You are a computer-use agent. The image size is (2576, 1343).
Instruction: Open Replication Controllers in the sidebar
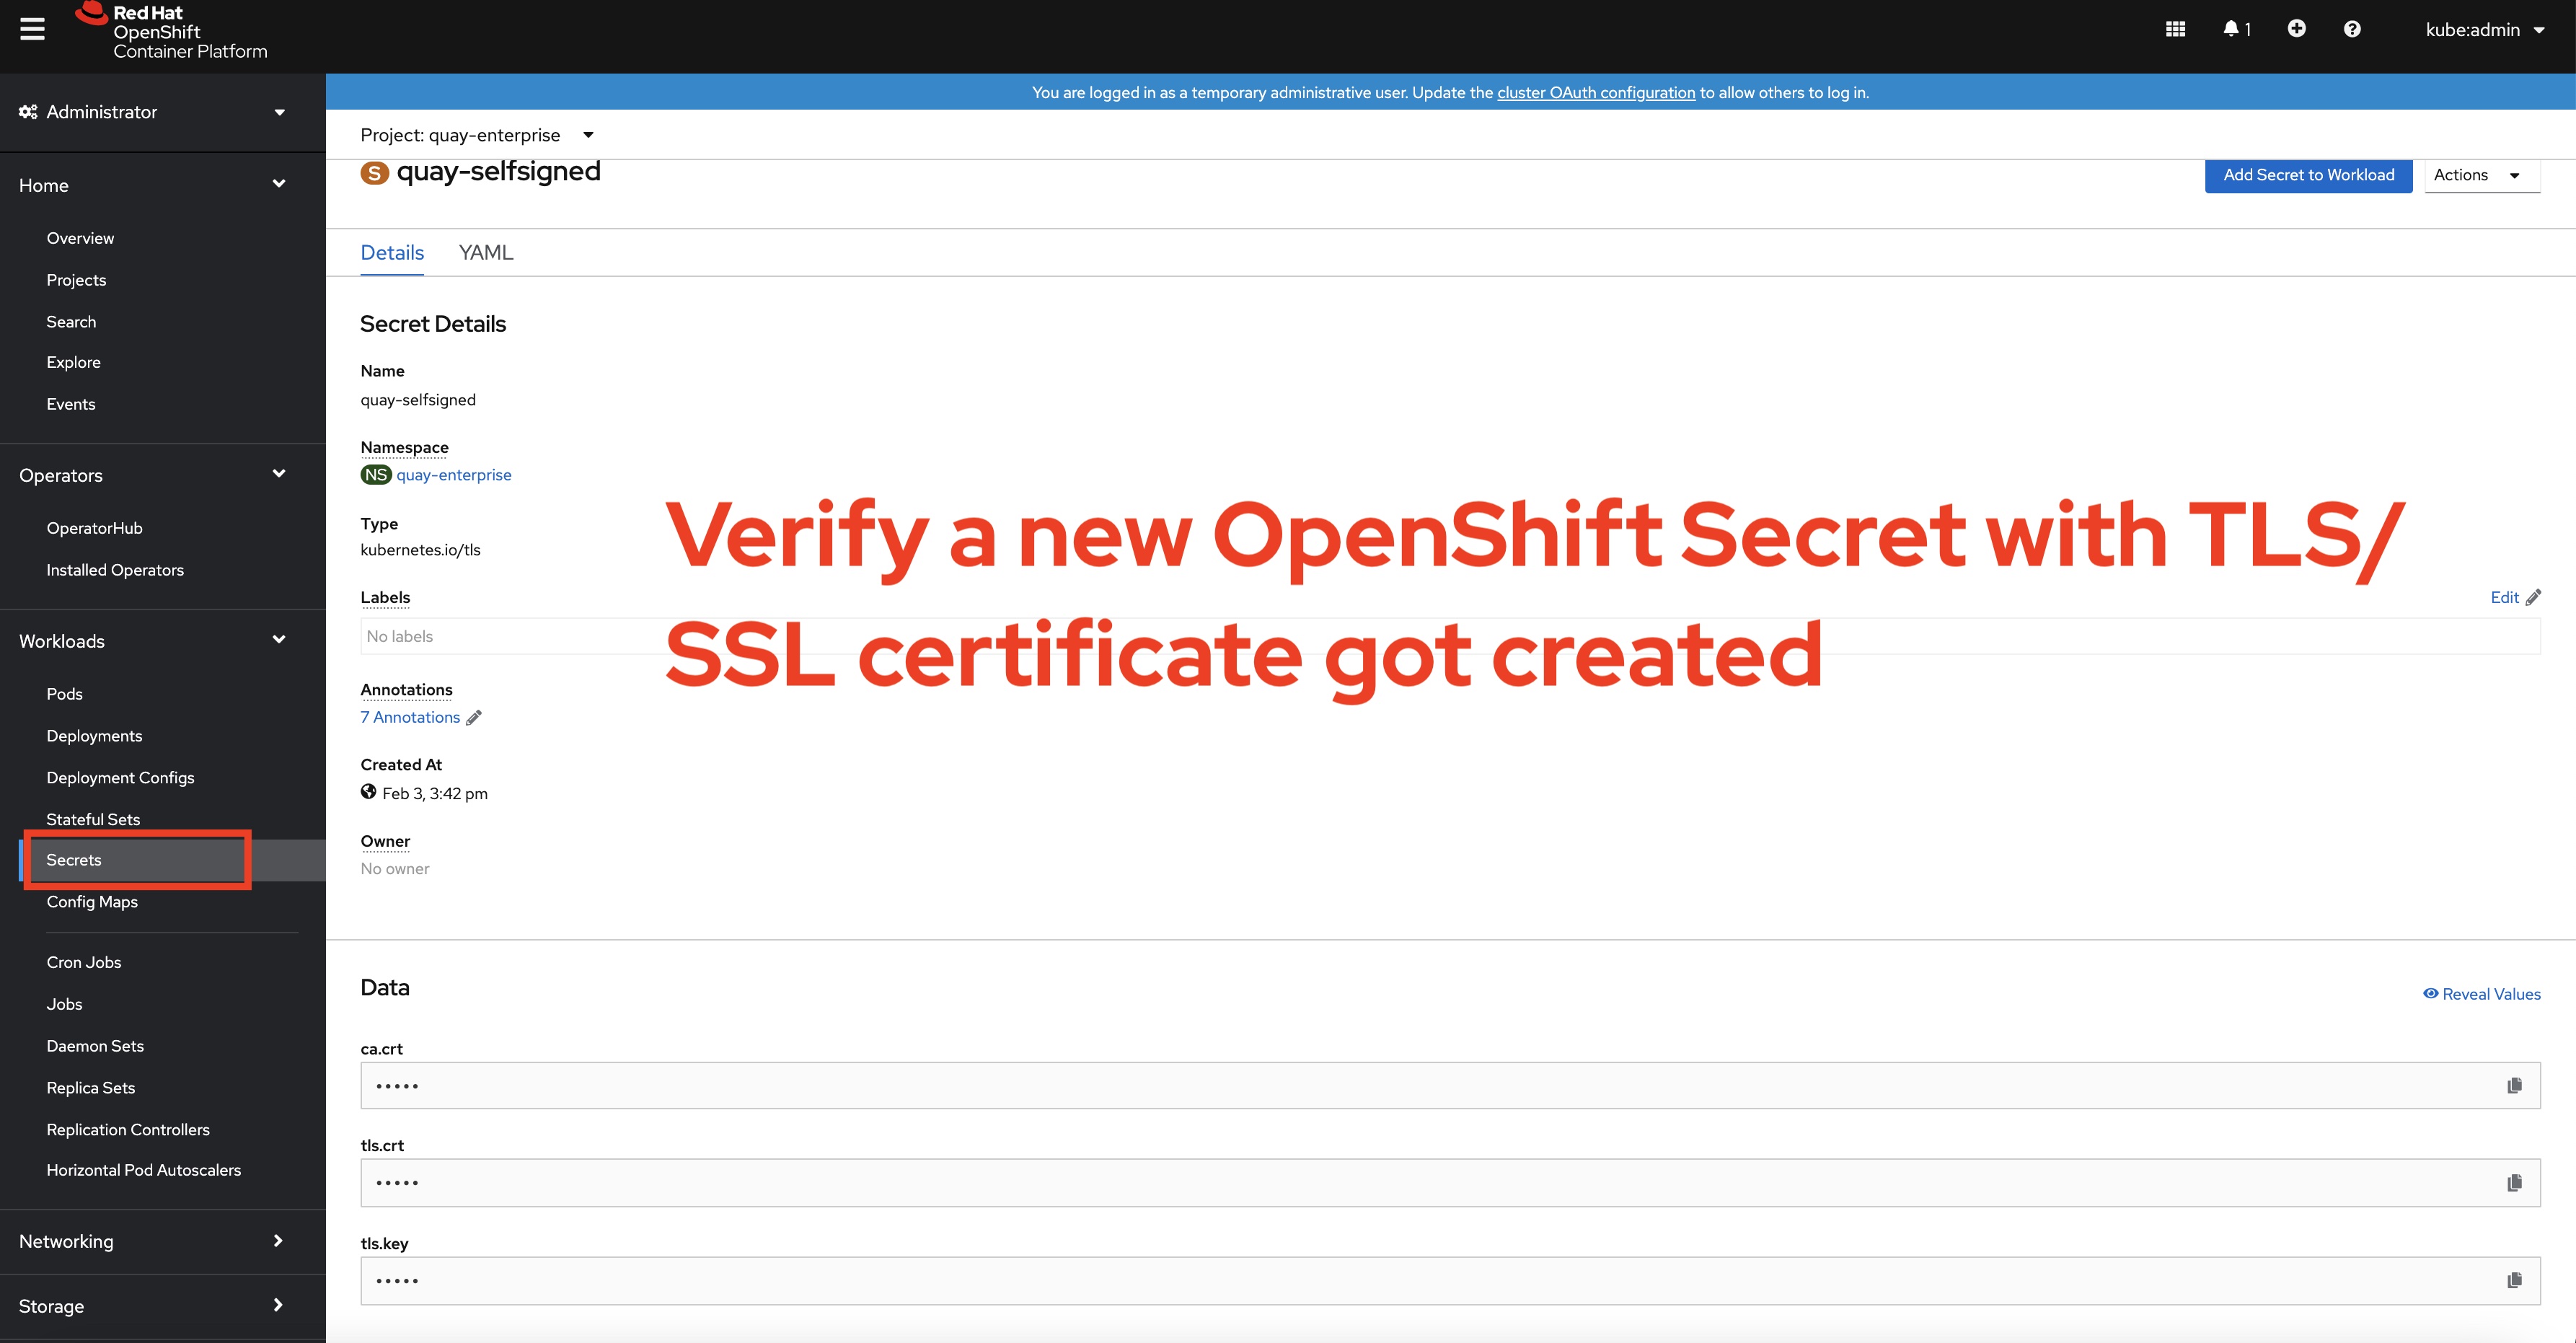point(128,1130)
